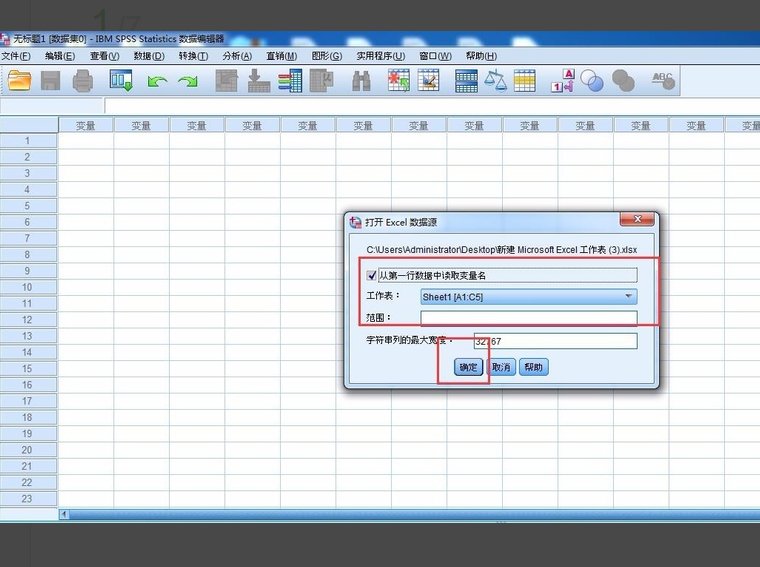Screen dimensions: 760x567
Task: Expand the worksheet Sheet1 [A1:C5] dropdown
Action: [529, 297]
